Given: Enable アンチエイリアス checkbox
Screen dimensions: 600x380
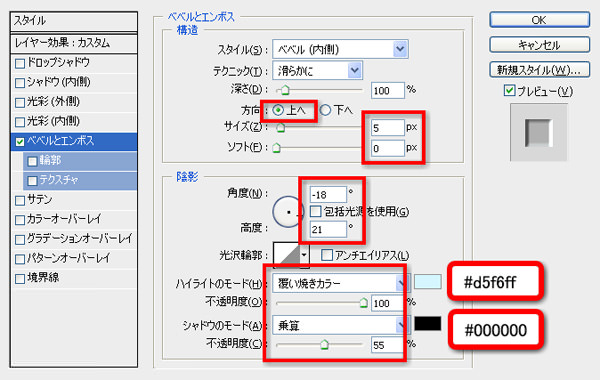Looking at the screenshot, I should tap(327, 255).
